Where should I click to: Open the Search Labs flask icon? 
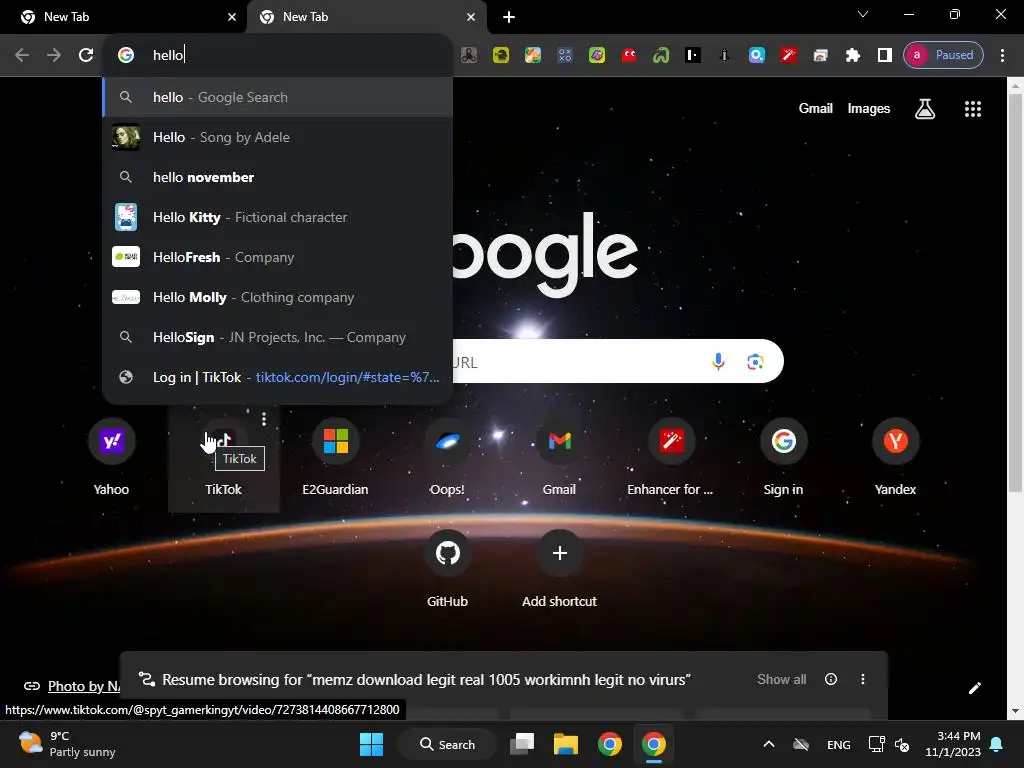(925, 109)
